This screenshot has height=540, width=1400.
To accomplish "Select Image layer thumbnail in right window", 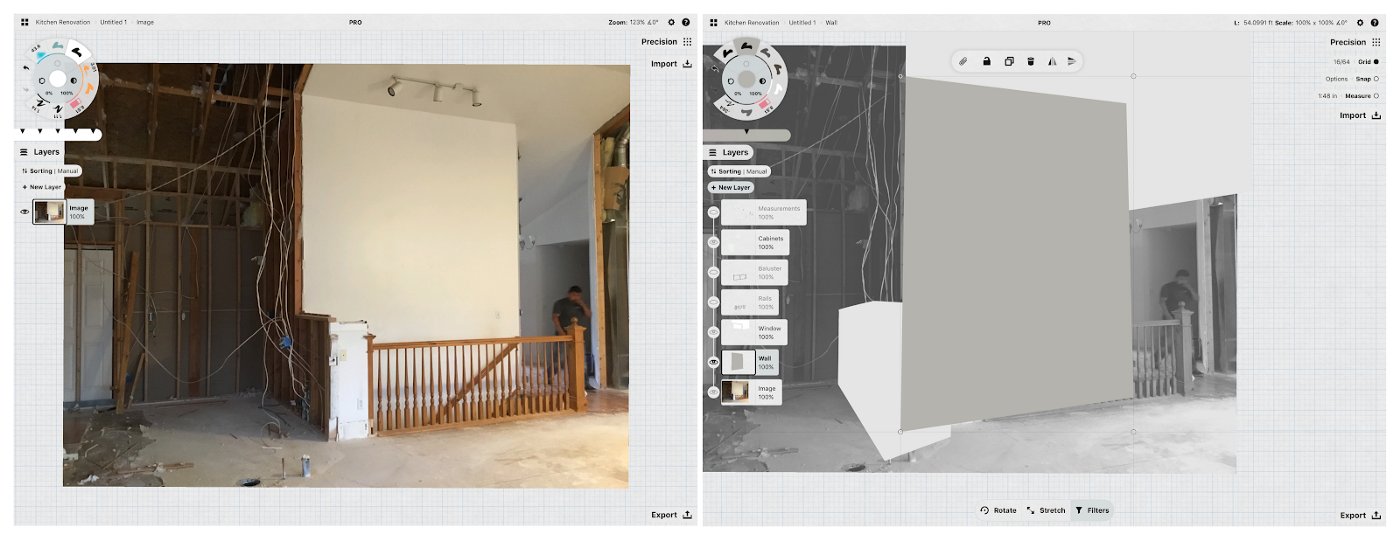I will (739, 392).
